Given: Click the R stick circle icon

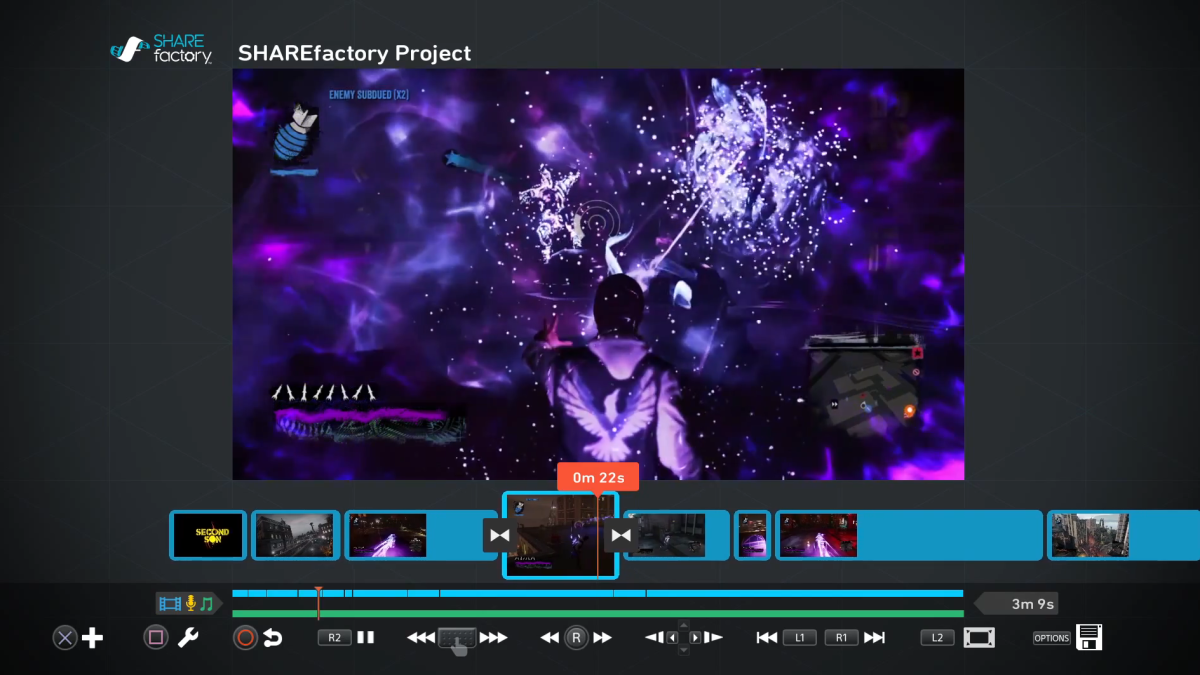Looking at the screenshot, I should pos(576,638).
